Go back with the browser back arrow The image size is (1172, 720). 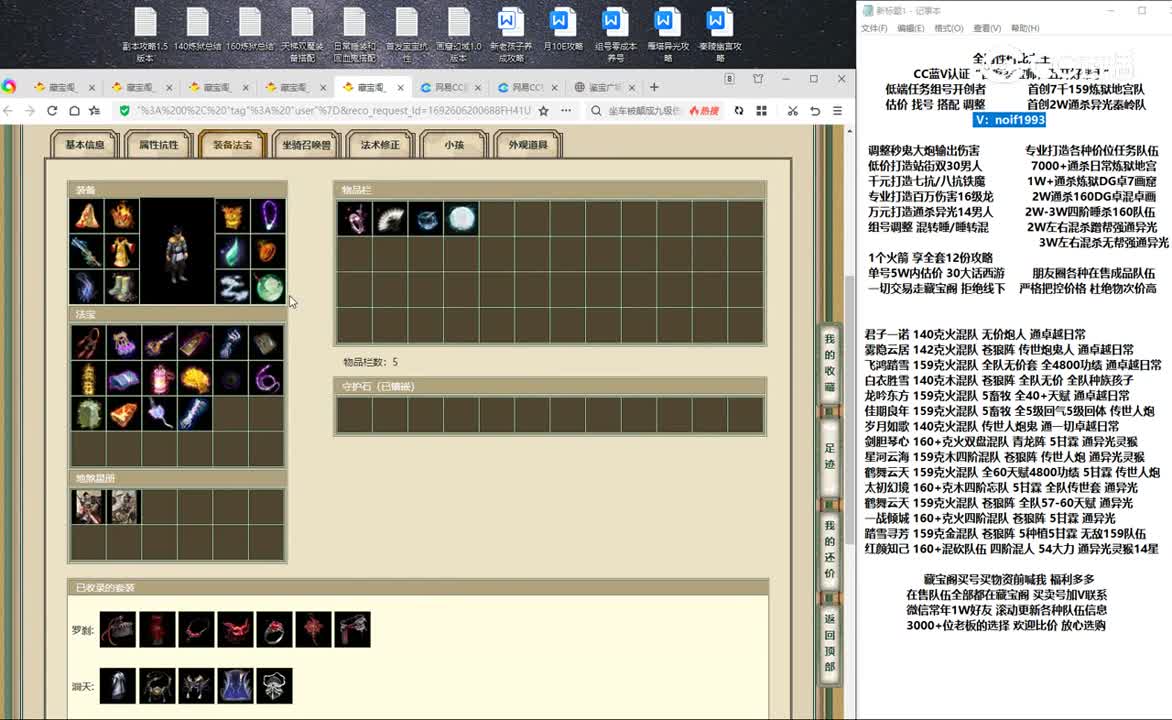click(8, 111)
